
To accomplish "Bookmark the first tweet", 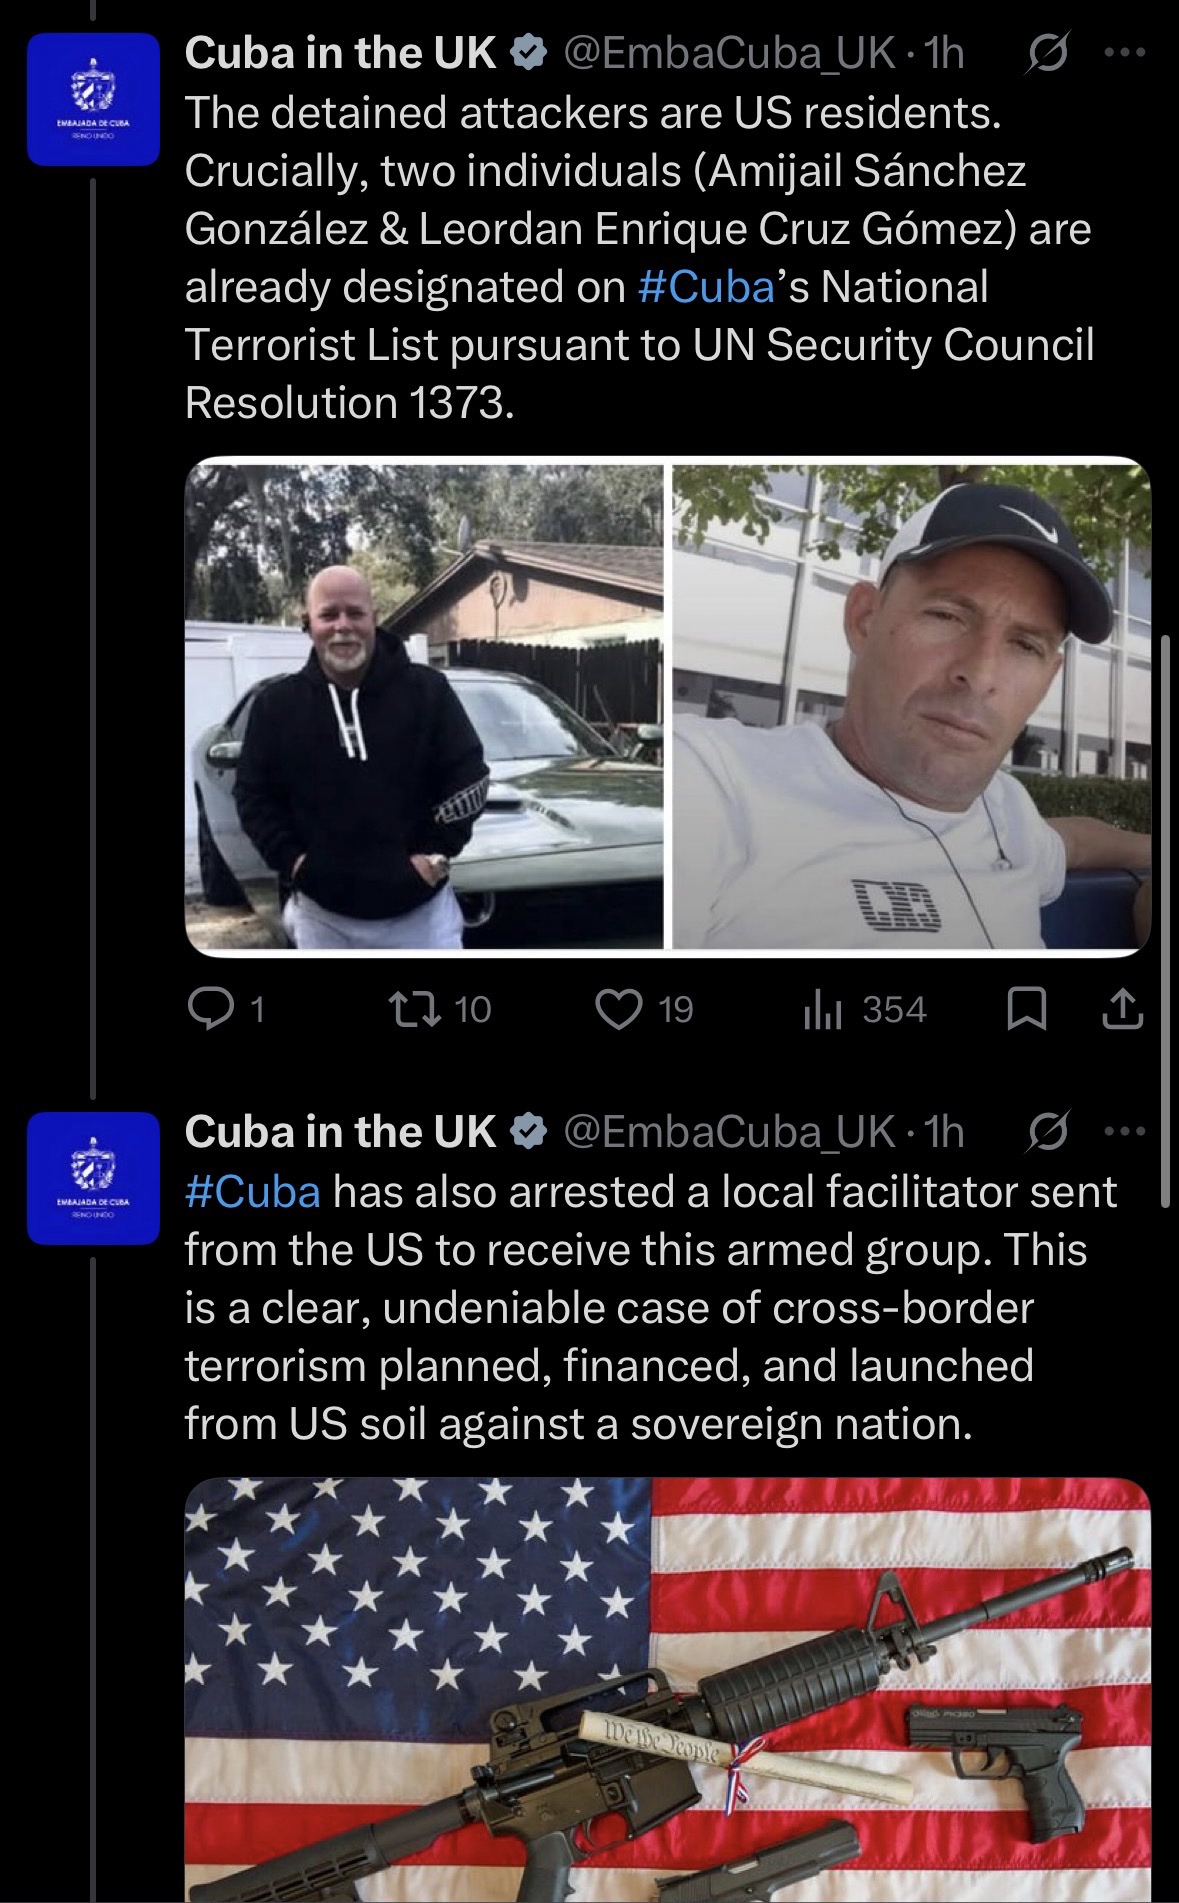I will coord(1026,1010).
